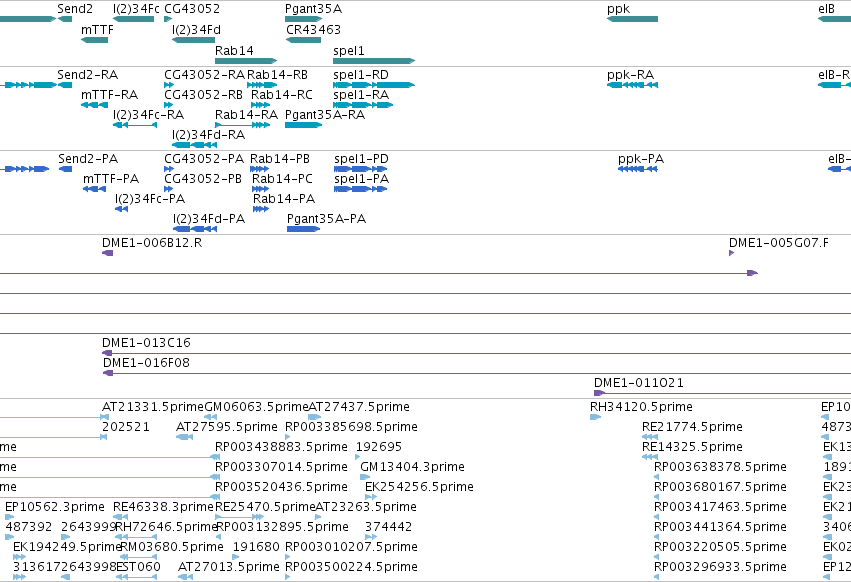Select transcript Rab14-RC
The width and height of the screenshot is (851, 582).
click(261, 105)
